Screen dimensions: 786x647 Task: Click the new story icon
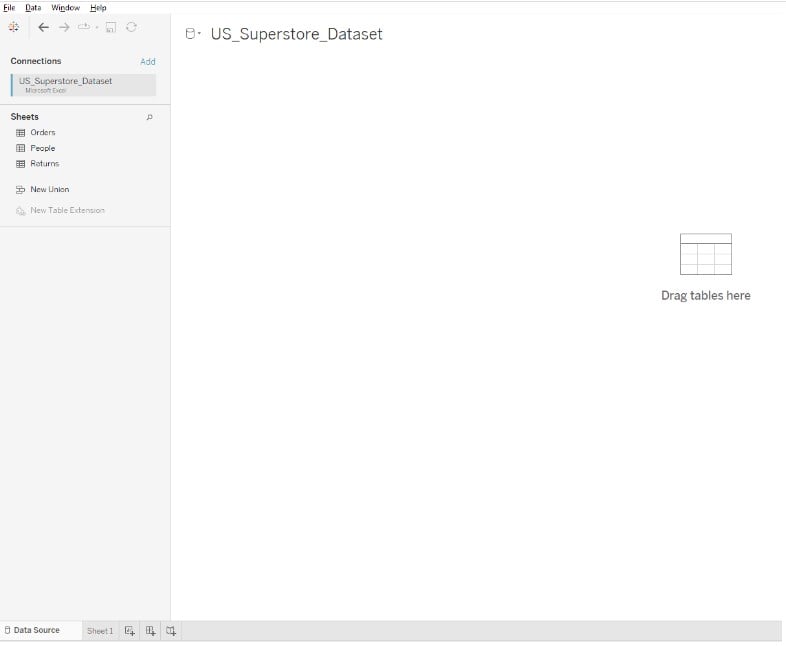[x=171, y=631]
